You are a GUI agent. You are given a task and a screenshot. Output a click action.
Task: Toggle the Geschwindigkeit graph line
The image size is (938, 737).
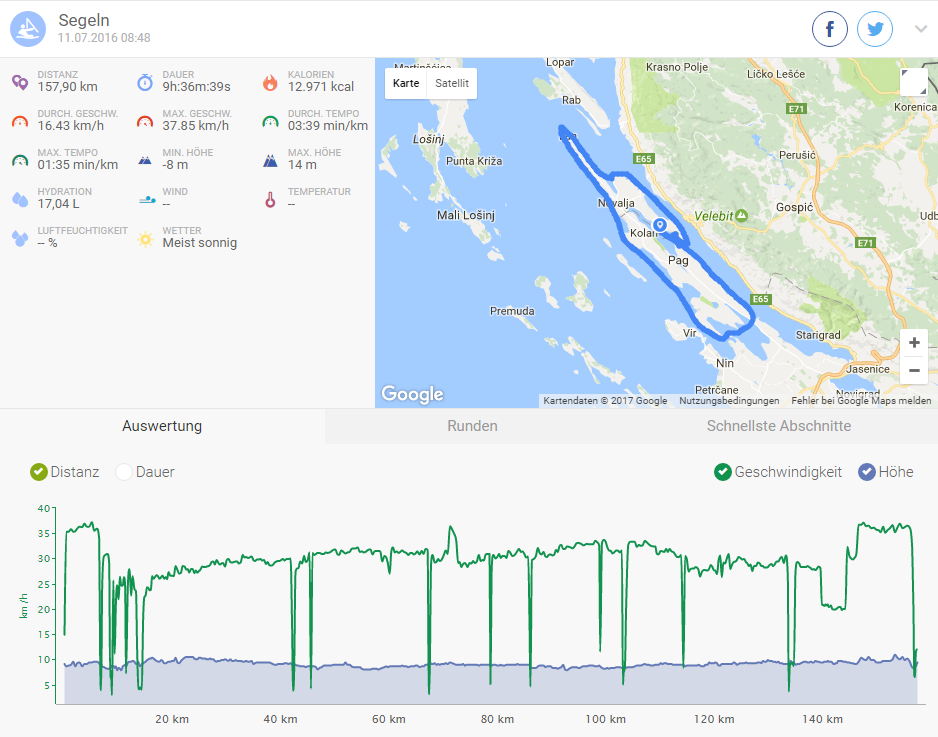(723, 472)
